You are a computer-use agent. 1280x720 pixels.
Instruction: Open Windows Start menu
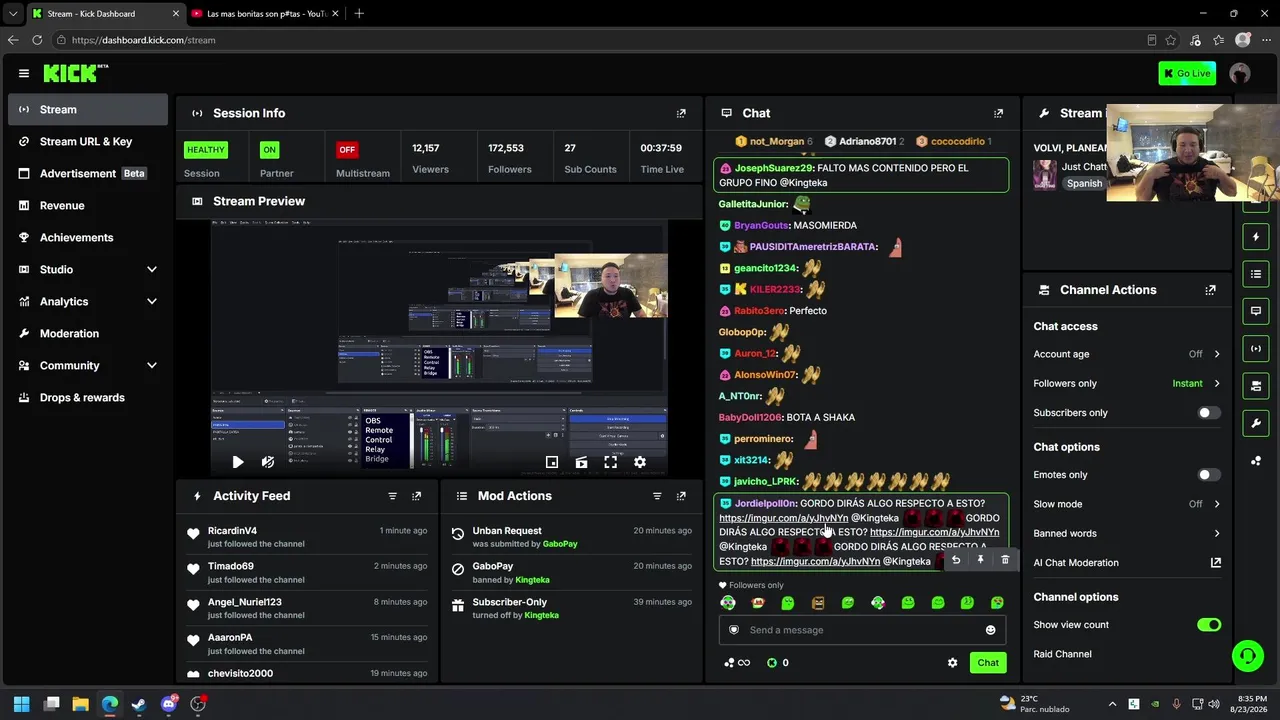coord(22,704)
